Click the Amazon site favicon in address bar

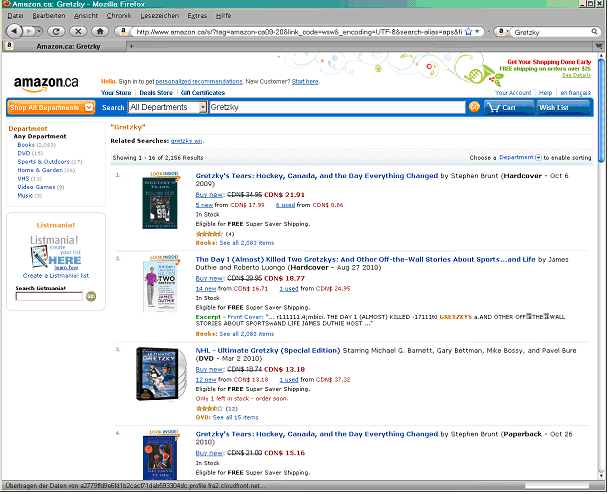tap(123, 31)
